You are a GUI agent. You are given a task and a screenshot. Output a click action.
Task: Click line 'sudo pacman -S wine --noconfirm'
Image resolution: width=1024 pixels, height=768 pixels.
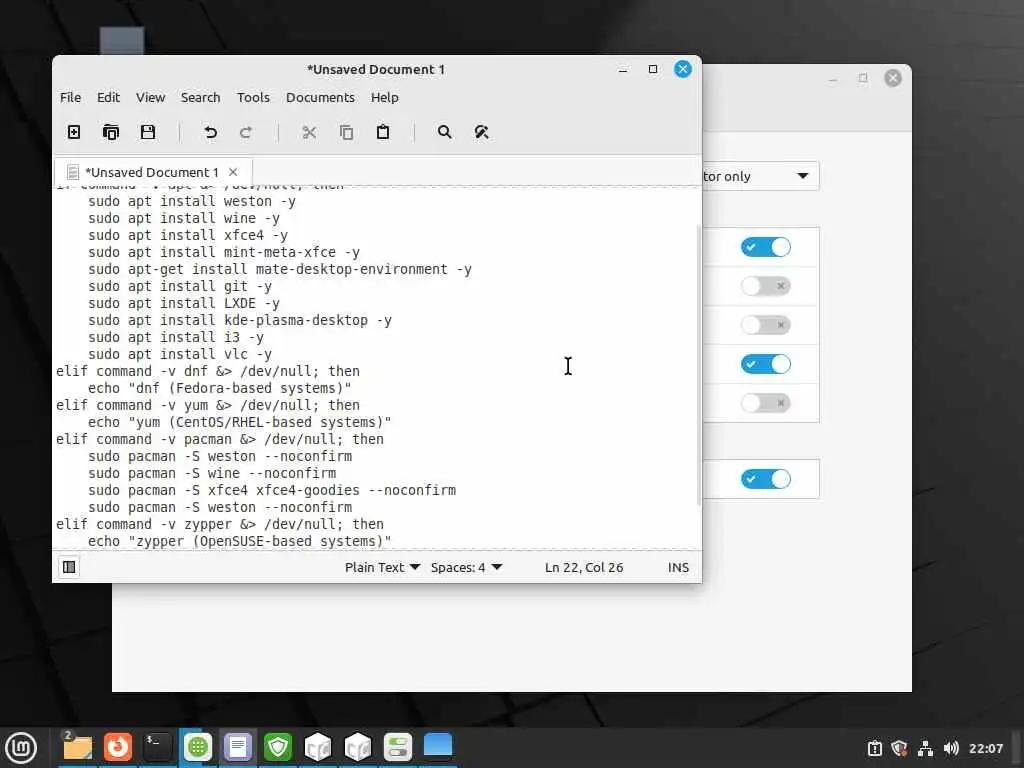click(212, 473)
